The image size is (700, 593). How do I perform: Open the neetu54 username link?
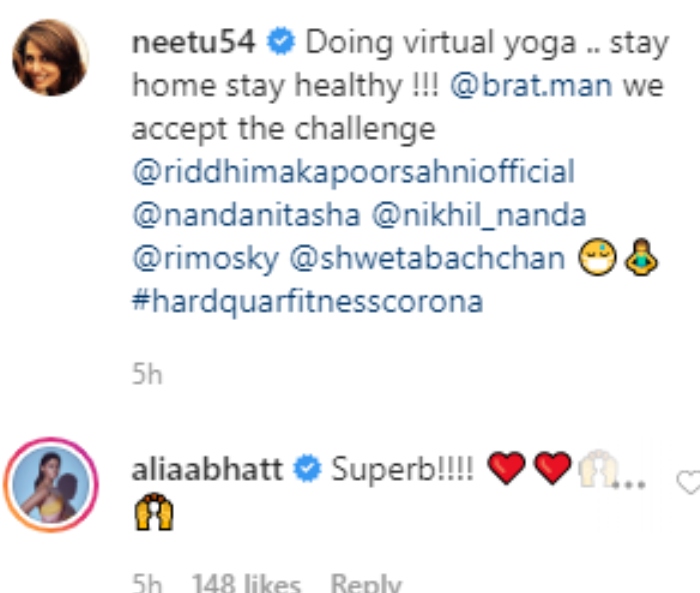coord(194,43)
